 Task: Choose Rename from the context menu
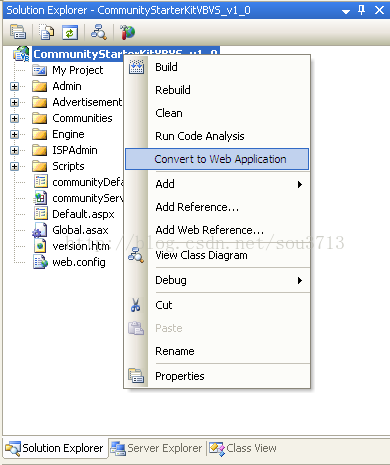[217, 351]
